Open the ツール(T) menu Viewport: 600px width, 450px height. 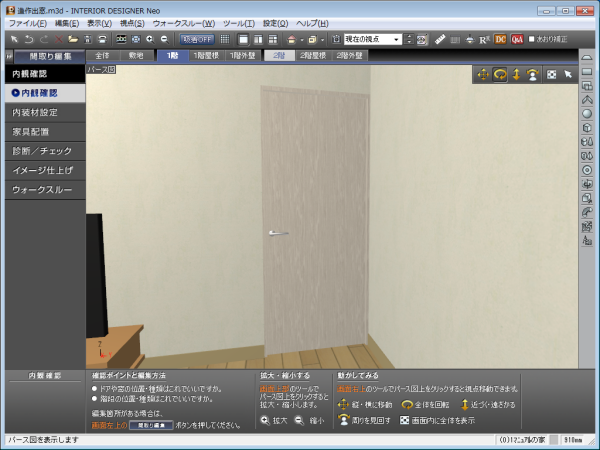pos(239,22)
